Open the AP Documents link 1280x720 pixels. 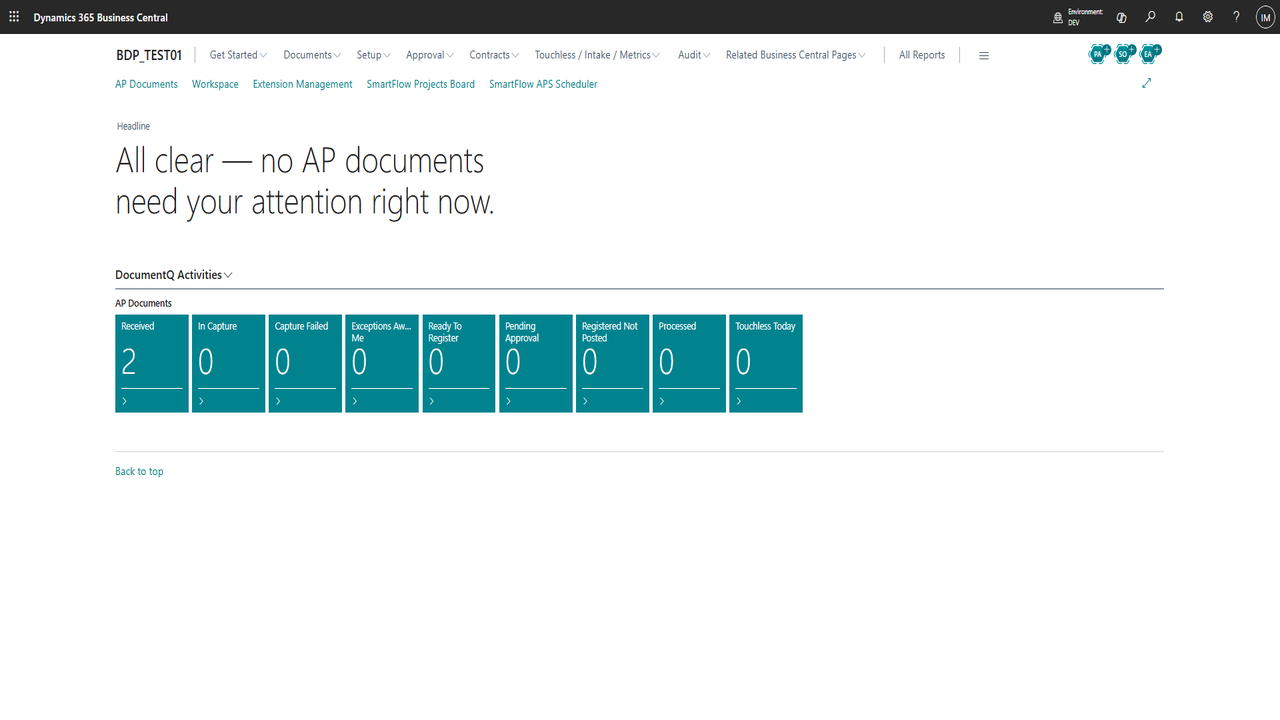(x=146, y=84)
